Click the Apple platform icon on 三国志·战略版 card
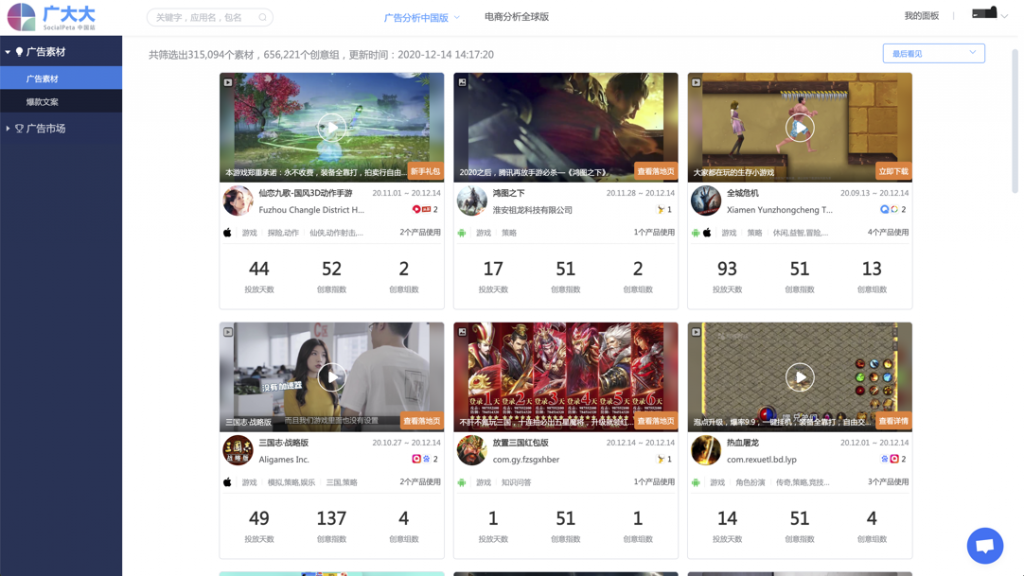Screen dimensions: 1024x576 [x=227, y=482]
